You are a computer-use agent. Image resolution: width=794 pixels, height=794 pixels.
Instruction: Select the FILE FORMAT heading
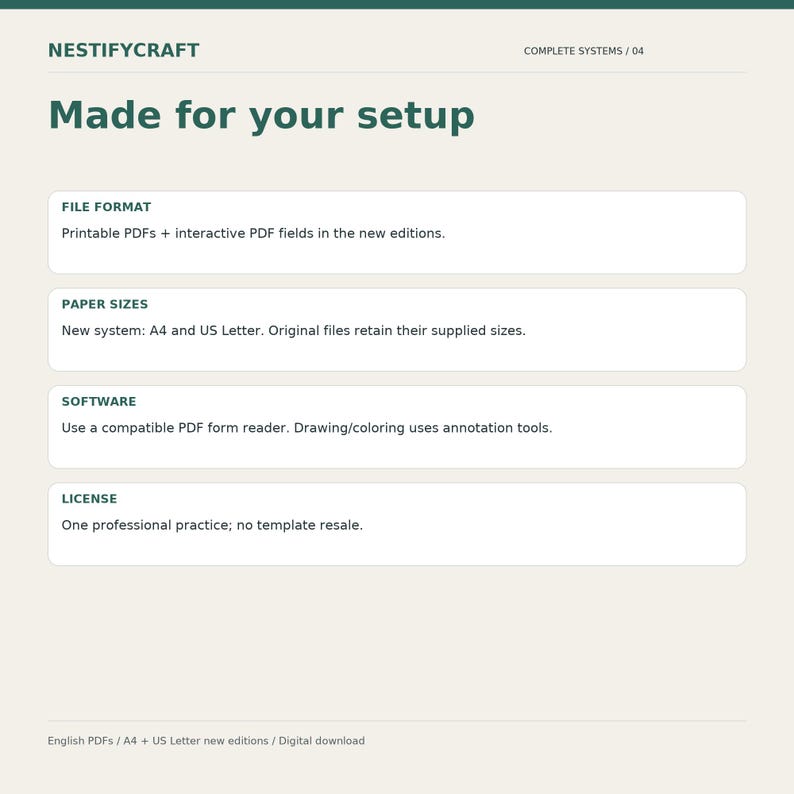[x=106, y=207]
